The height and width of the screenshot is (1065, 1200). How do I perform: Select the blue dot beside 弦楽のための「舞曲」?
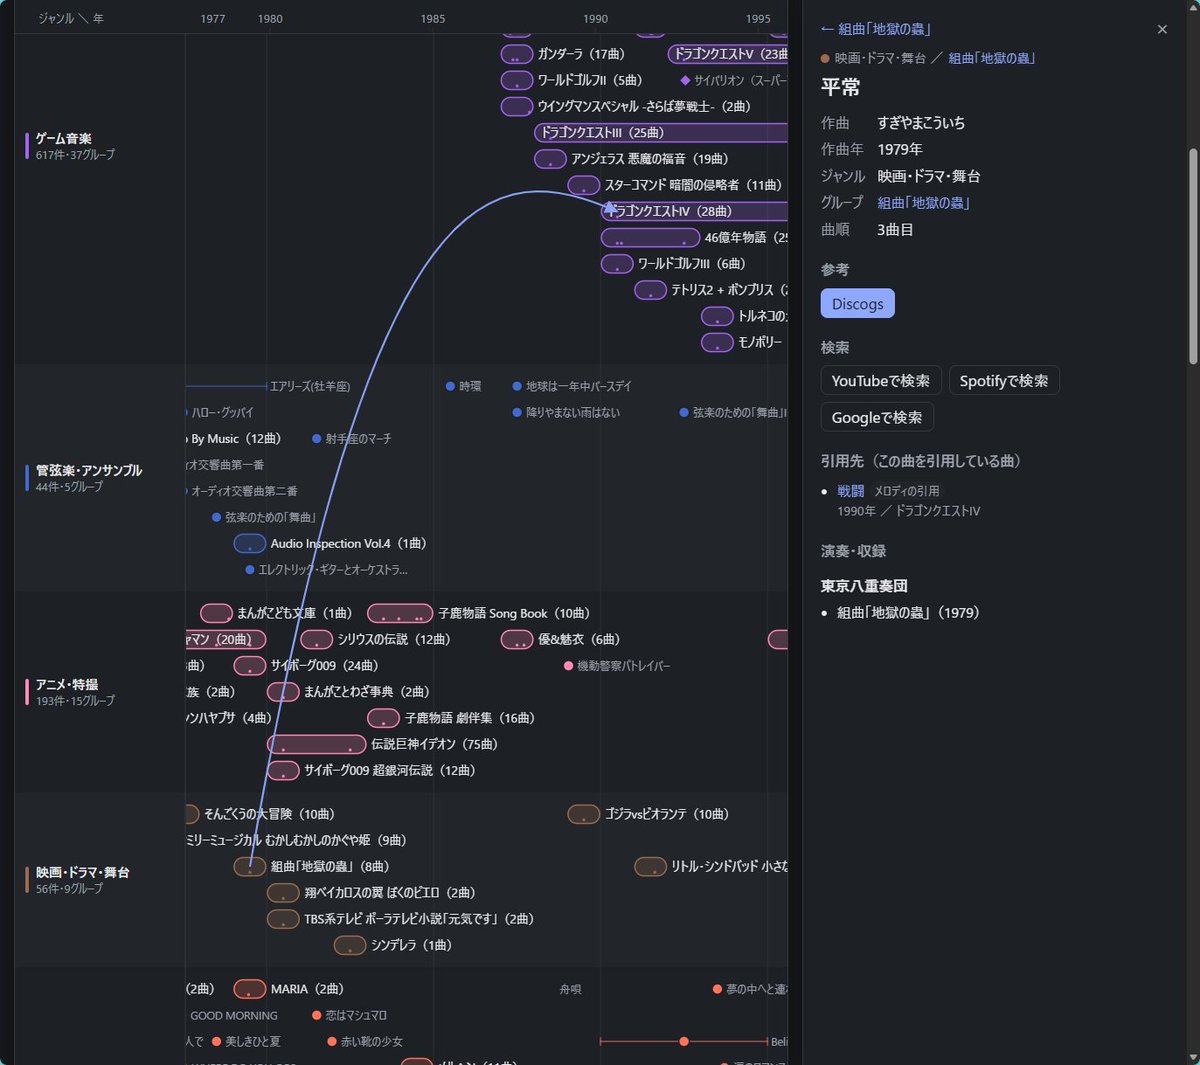pyautogui.click(x=216, y=517)
